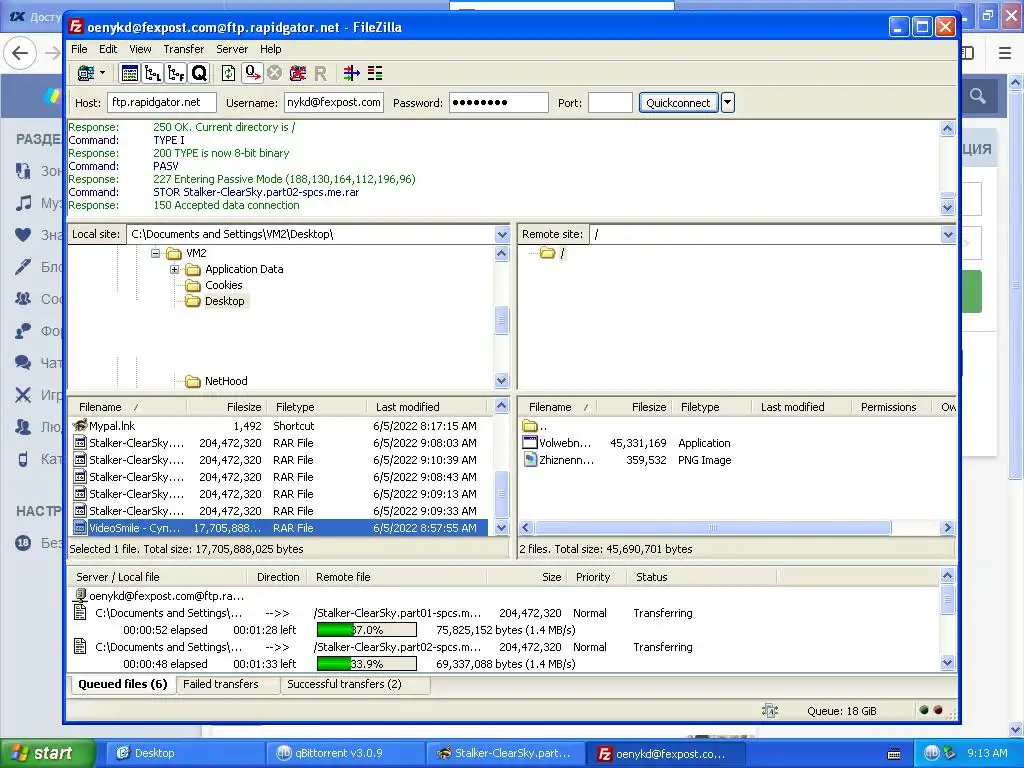Click the Quickconnect button

click(x=678, y=103)
